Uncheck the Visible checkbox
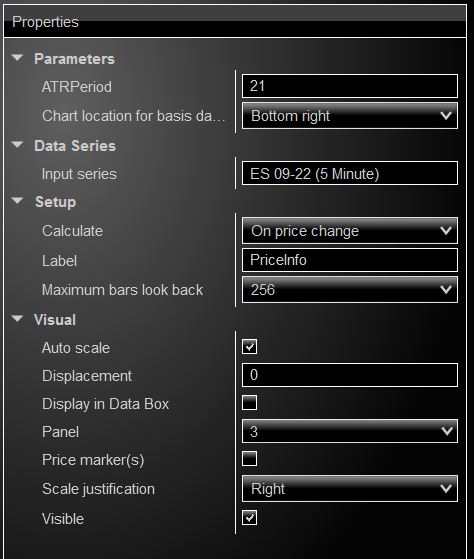The width and height of the screenshot is (474, 559). 249,518
